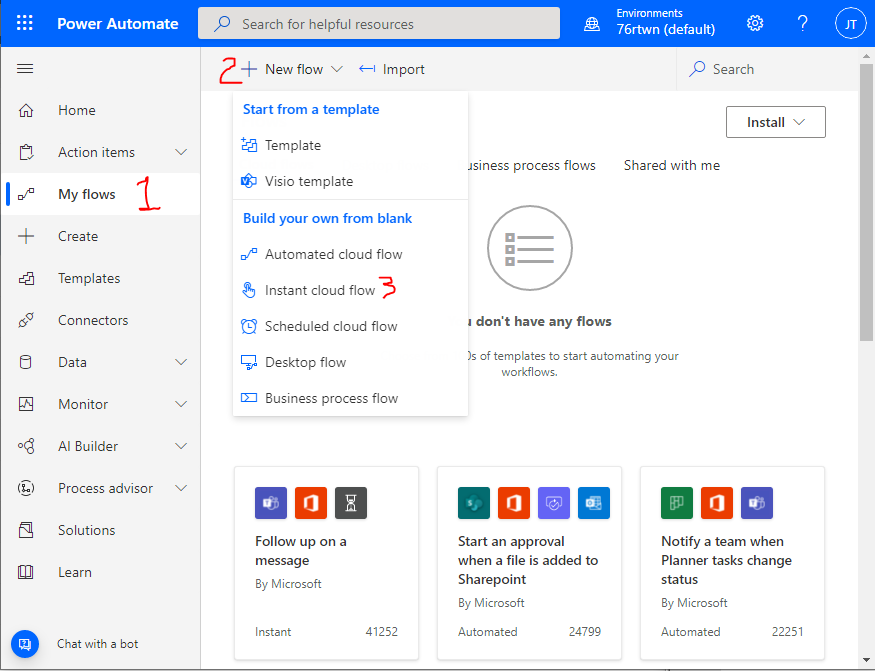Screen dimensions: 875x671
Task: Switch to the Shared with me tab
Action: (671, 165)
